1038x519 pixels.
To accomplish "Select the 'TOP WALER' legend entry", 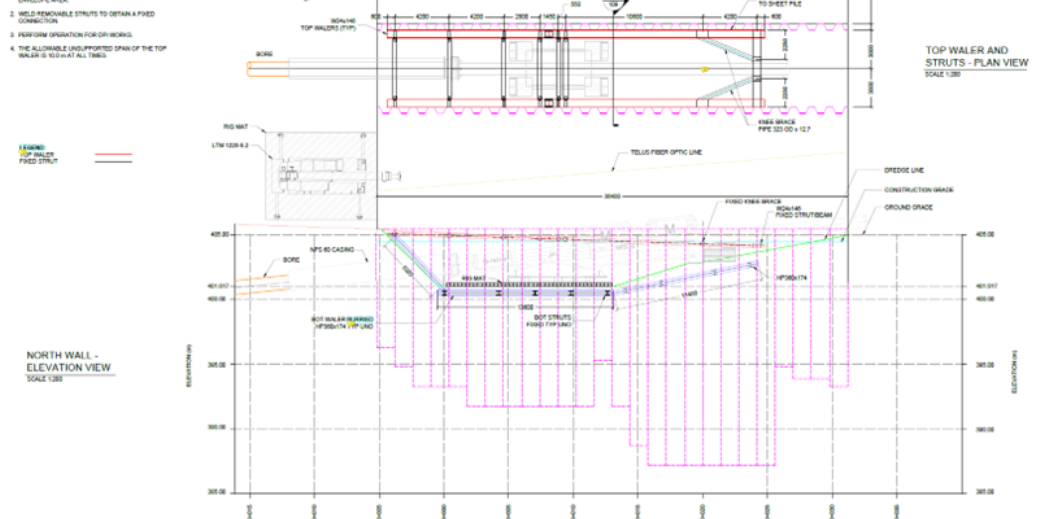I will coord(36,154).
